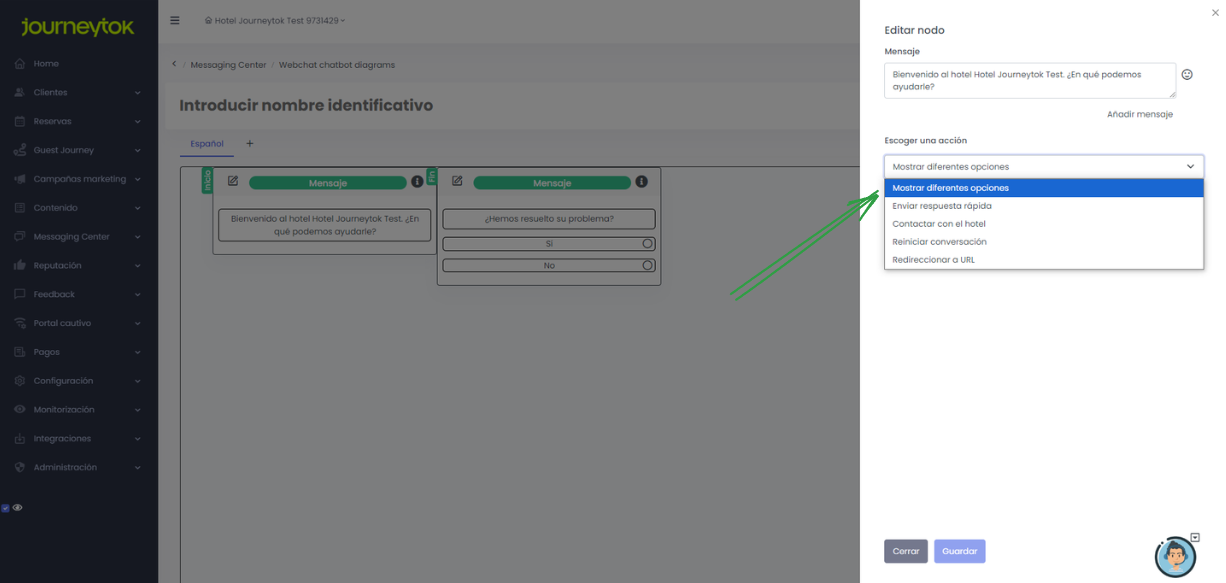Open the support assistant avatar chat
The image size is (1226, 583).
[1175, 556]
